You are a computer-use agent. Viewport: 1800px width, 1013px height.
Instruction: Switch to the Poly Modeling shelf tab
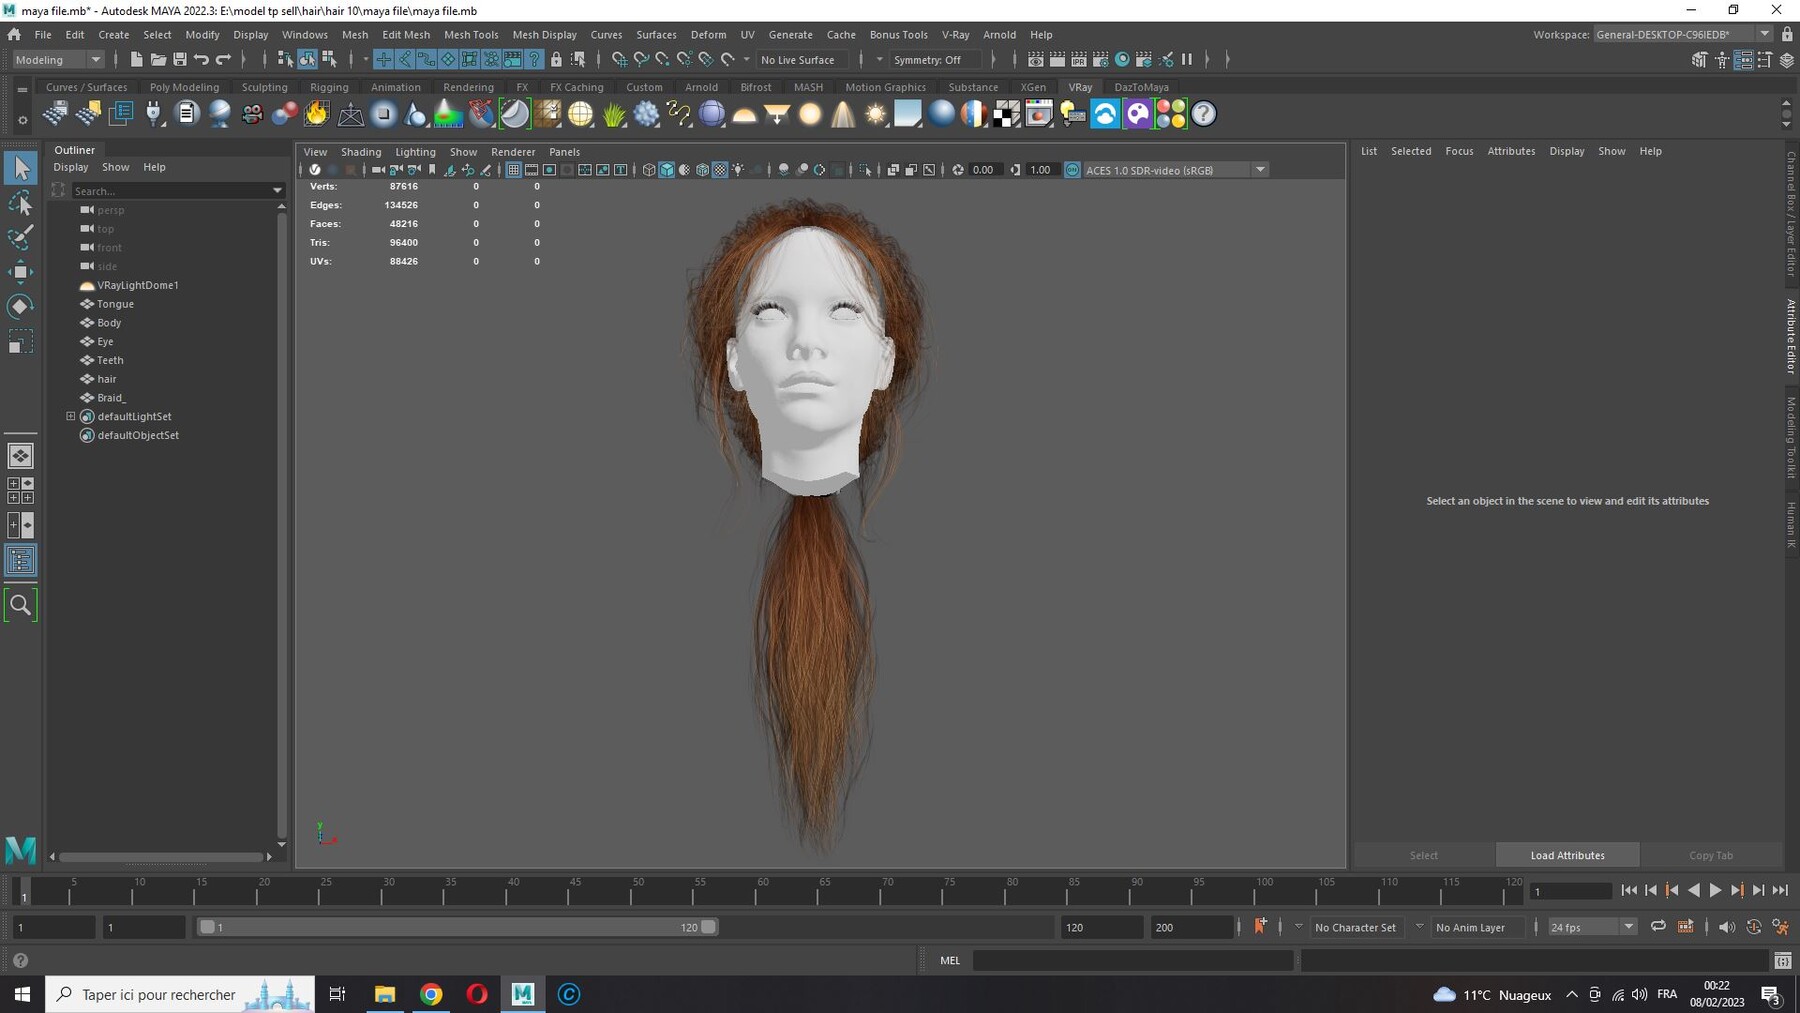[184, 87]
